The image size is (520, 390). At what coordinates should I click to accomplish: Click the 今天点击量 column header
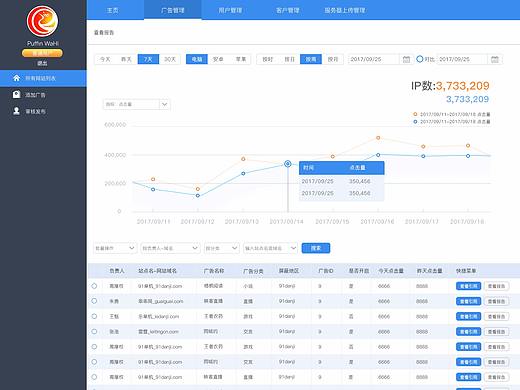[x=391, y=271]
